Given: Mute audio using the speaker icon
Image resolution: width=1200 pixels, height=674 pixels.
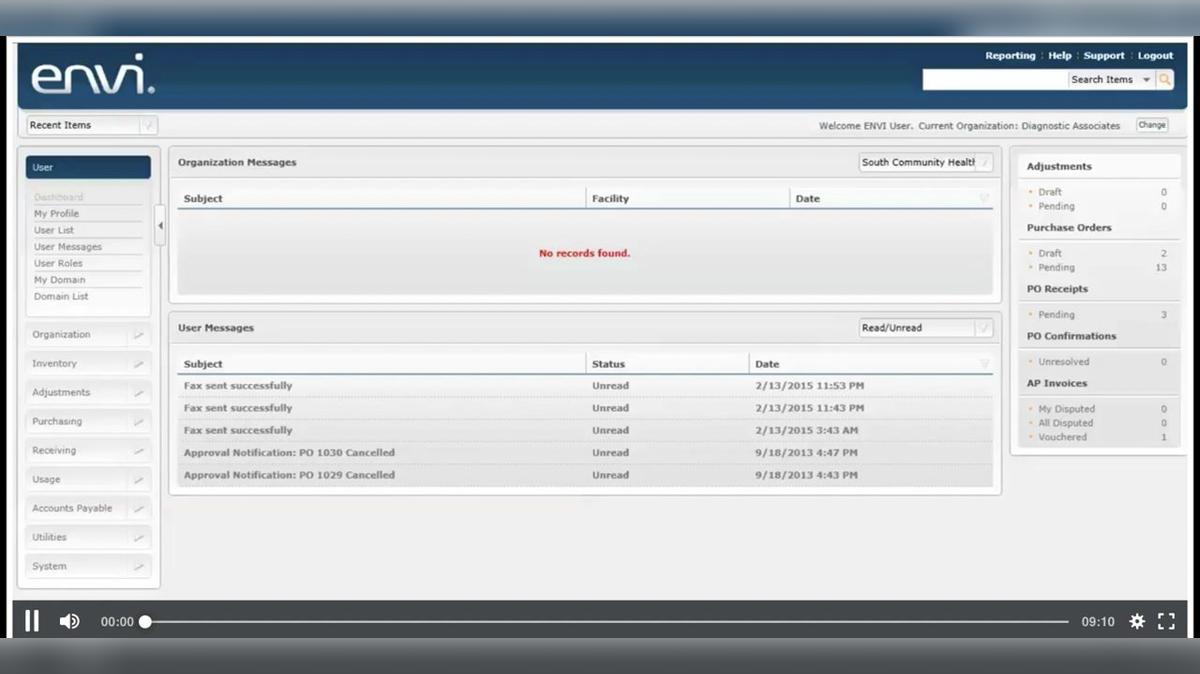Looking at the screenshot, I should point(69,621).
